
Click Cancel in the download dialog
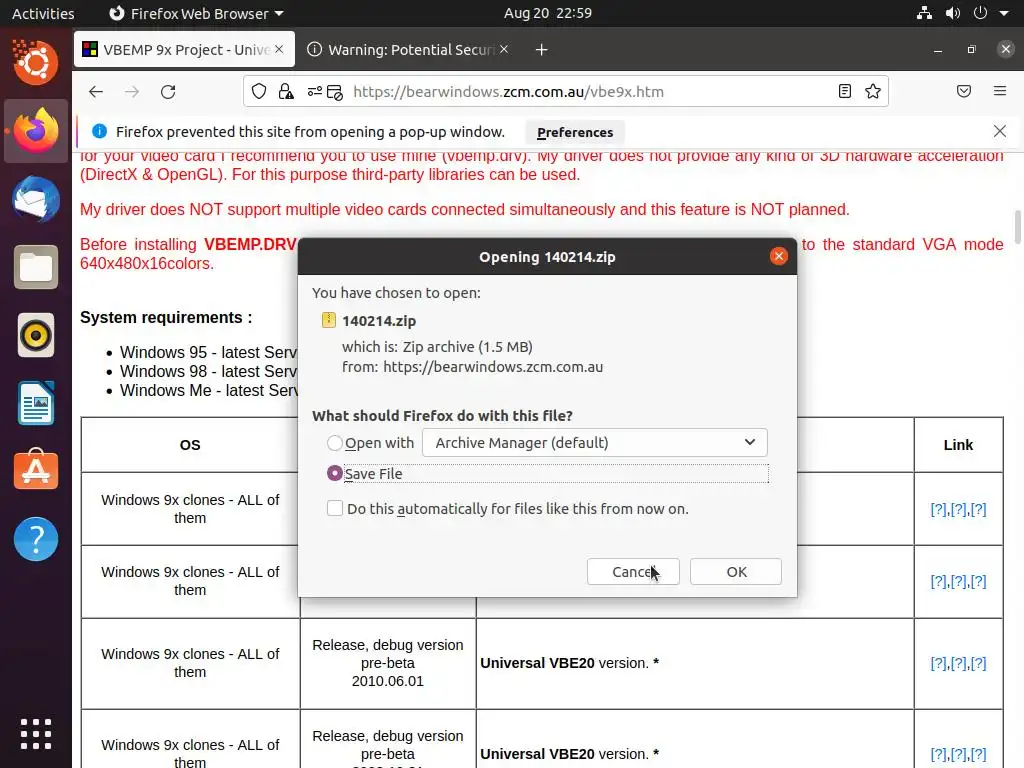633,571
